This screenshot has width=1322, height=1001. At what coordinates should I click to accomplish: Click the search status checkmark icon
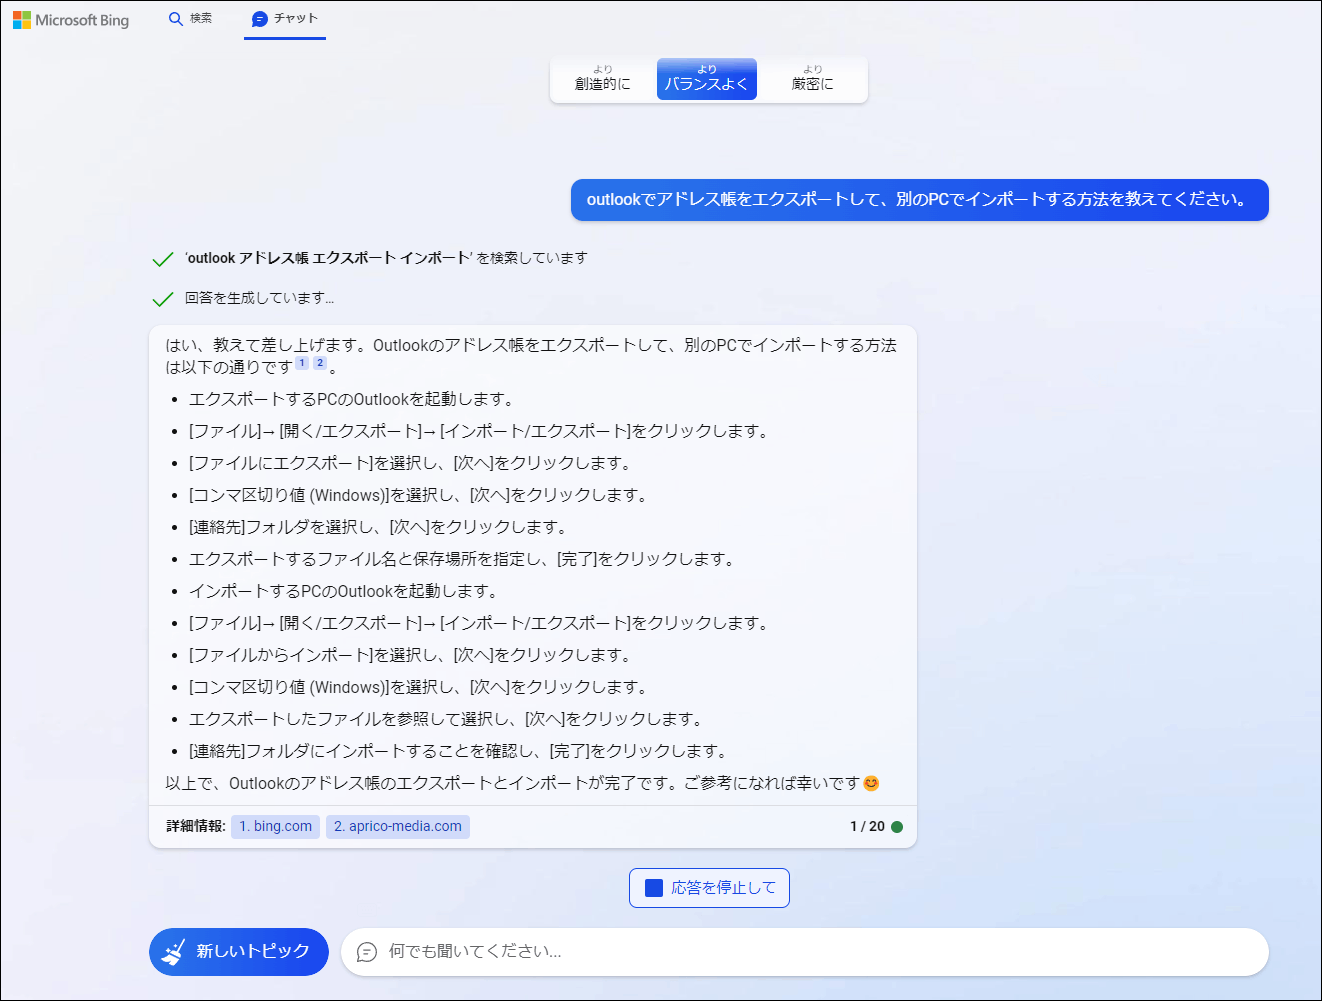pos(163,259)
